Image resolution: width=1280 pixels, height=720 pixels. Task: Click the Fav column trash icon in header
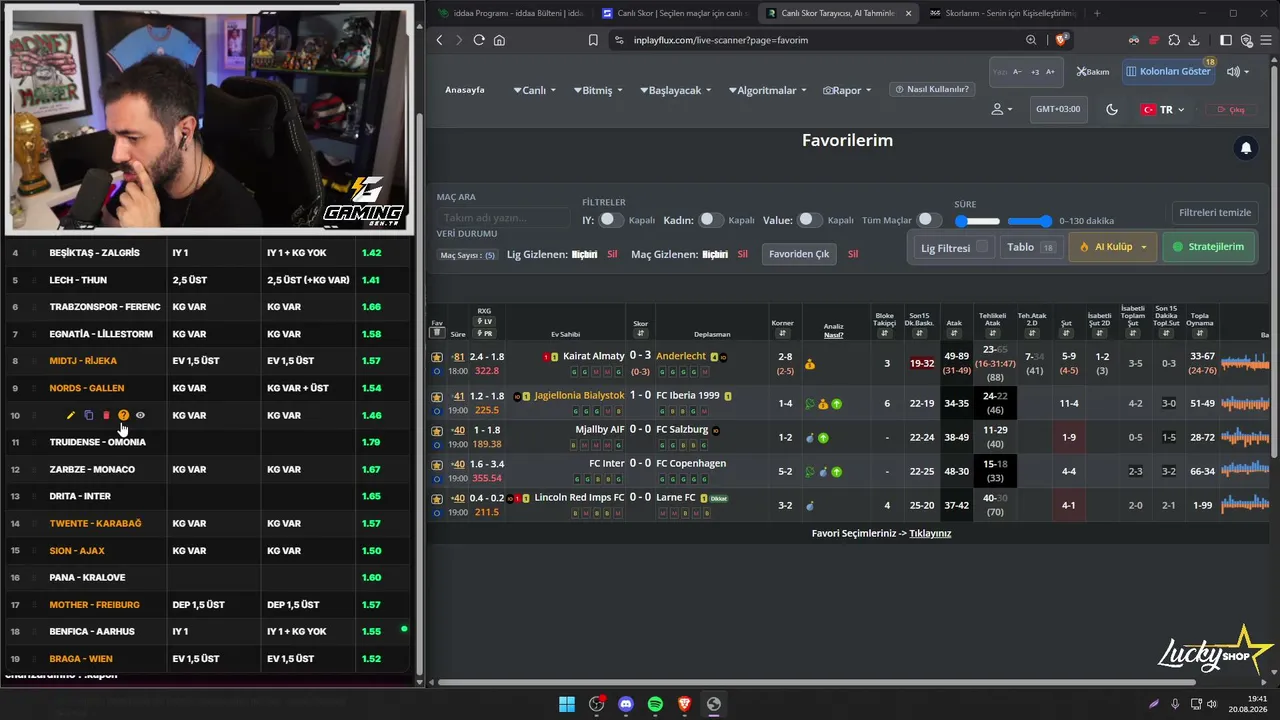pyautogui.click(x=437, y=333)
